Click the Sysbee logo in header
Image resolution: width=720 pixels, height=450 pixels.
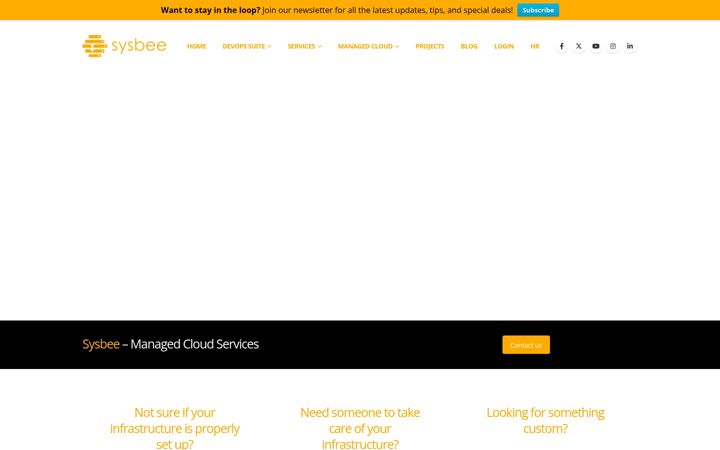(x=124, y=46)
